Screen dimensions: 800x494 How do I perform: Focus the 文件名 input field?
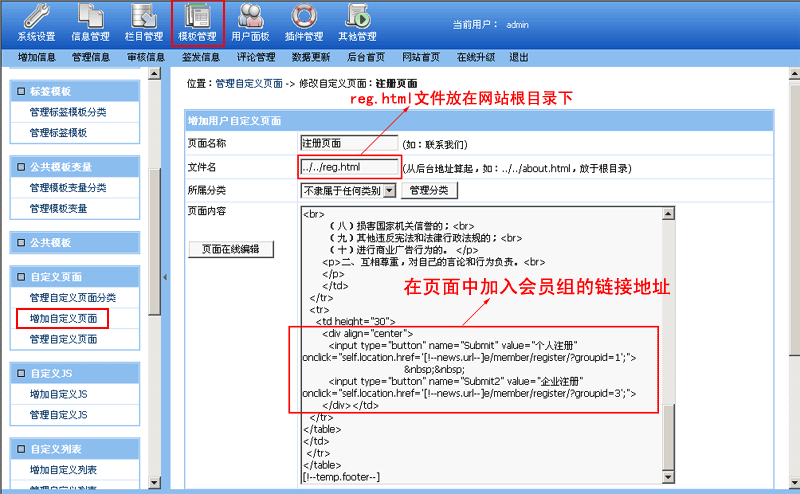pos(349,167)
